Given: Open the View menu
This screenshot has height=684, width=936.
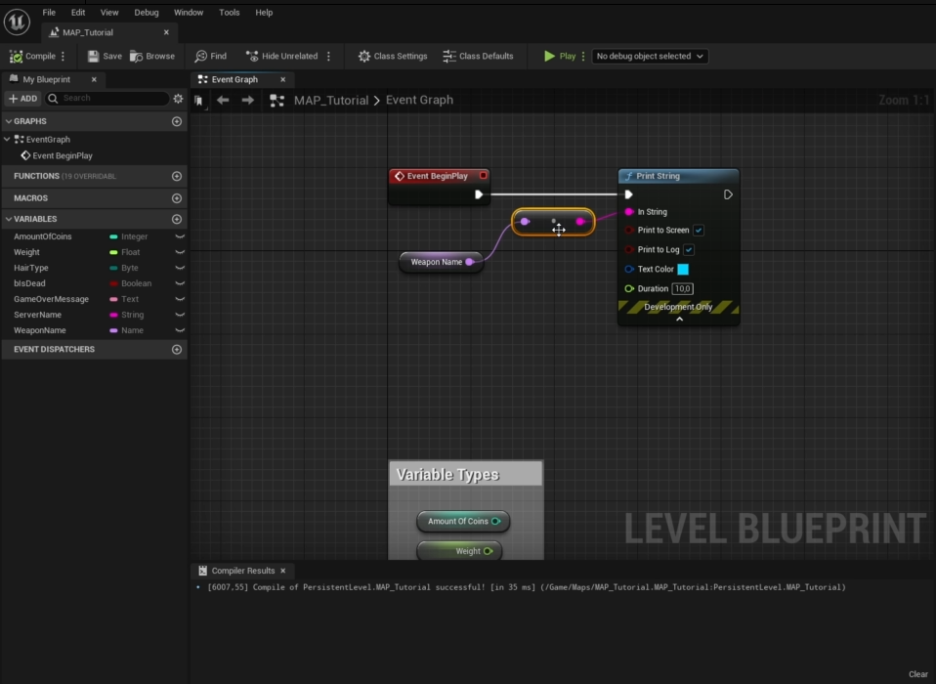Looking at the screenshot, I should [x=109, y=13].
